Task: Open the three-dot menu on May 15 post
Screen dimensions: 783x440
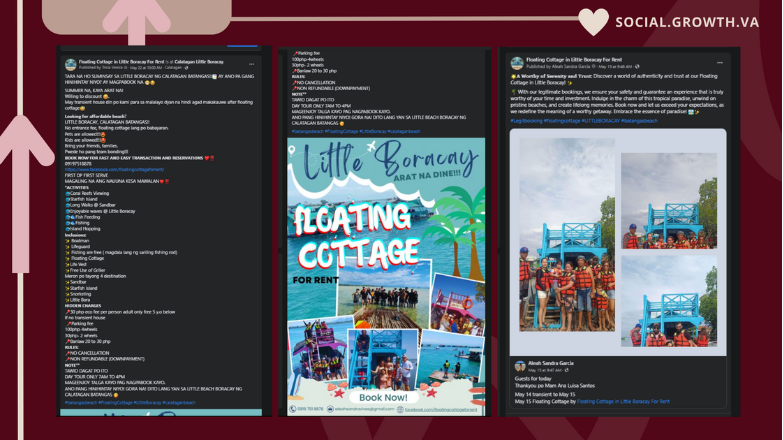Action: tap(720, 63)
